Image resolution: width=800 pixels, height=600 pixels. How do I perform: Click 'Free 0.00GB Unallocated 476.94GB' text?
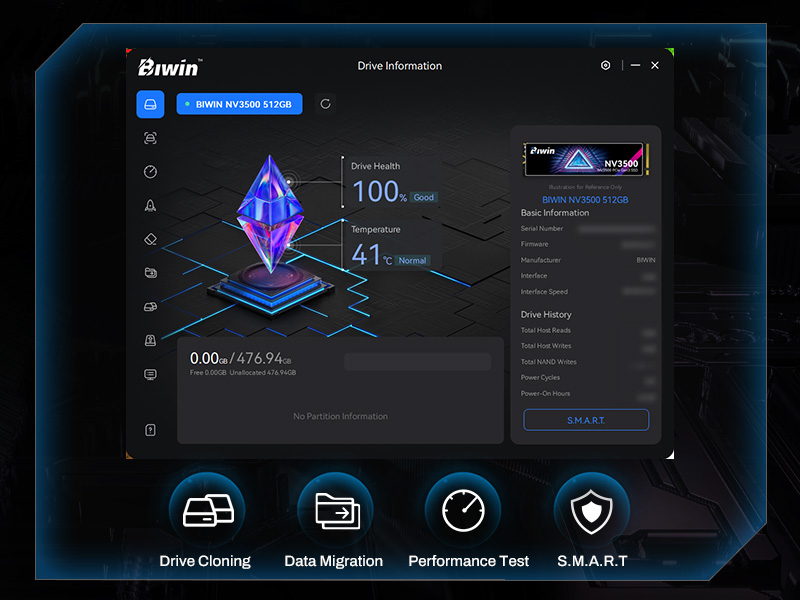pos(243,372)
